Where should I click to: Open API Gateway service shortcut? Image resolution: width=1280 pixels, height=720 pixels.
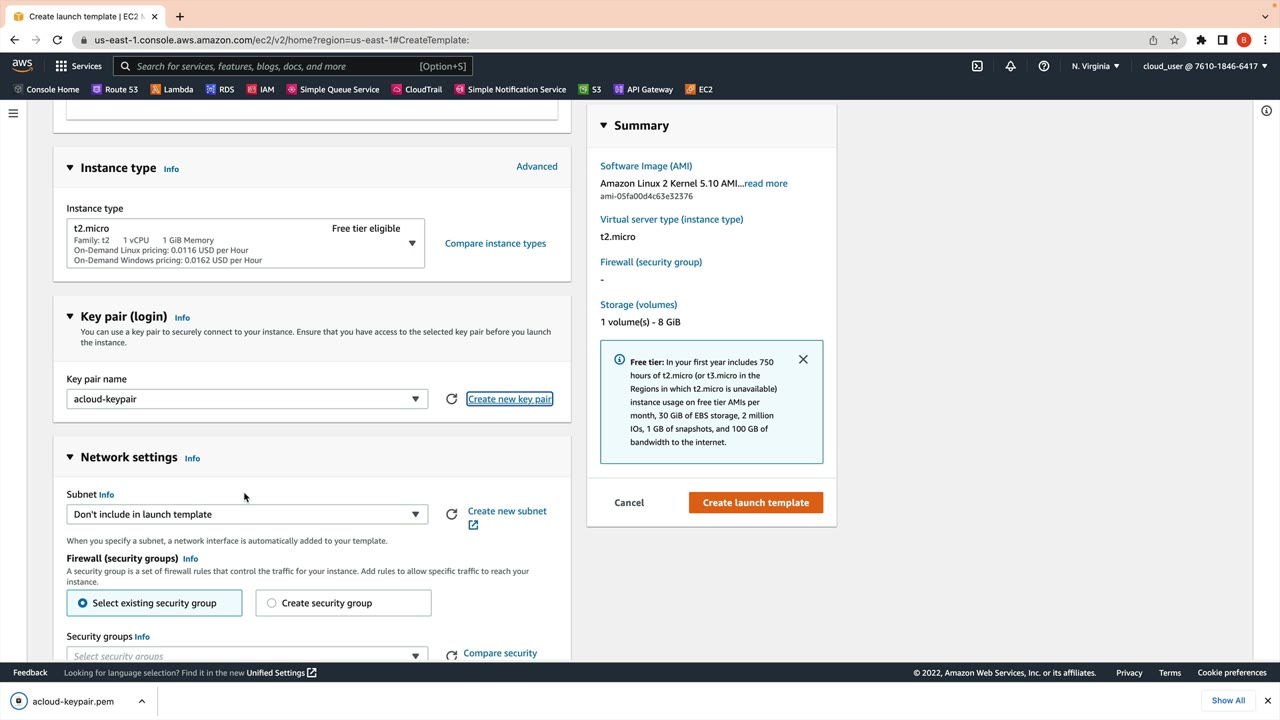(x=643, y=89)
